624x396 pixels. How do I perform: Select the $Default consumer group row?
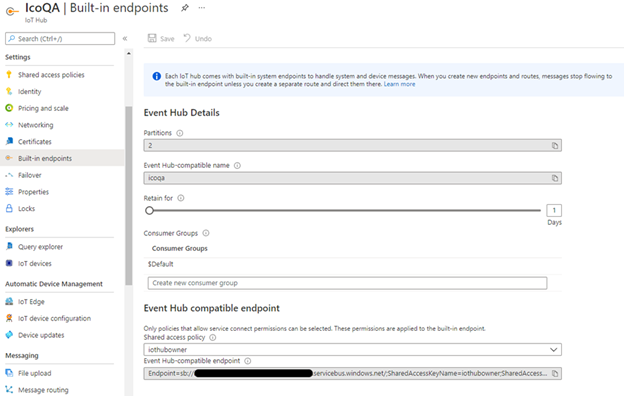[353, 264]
